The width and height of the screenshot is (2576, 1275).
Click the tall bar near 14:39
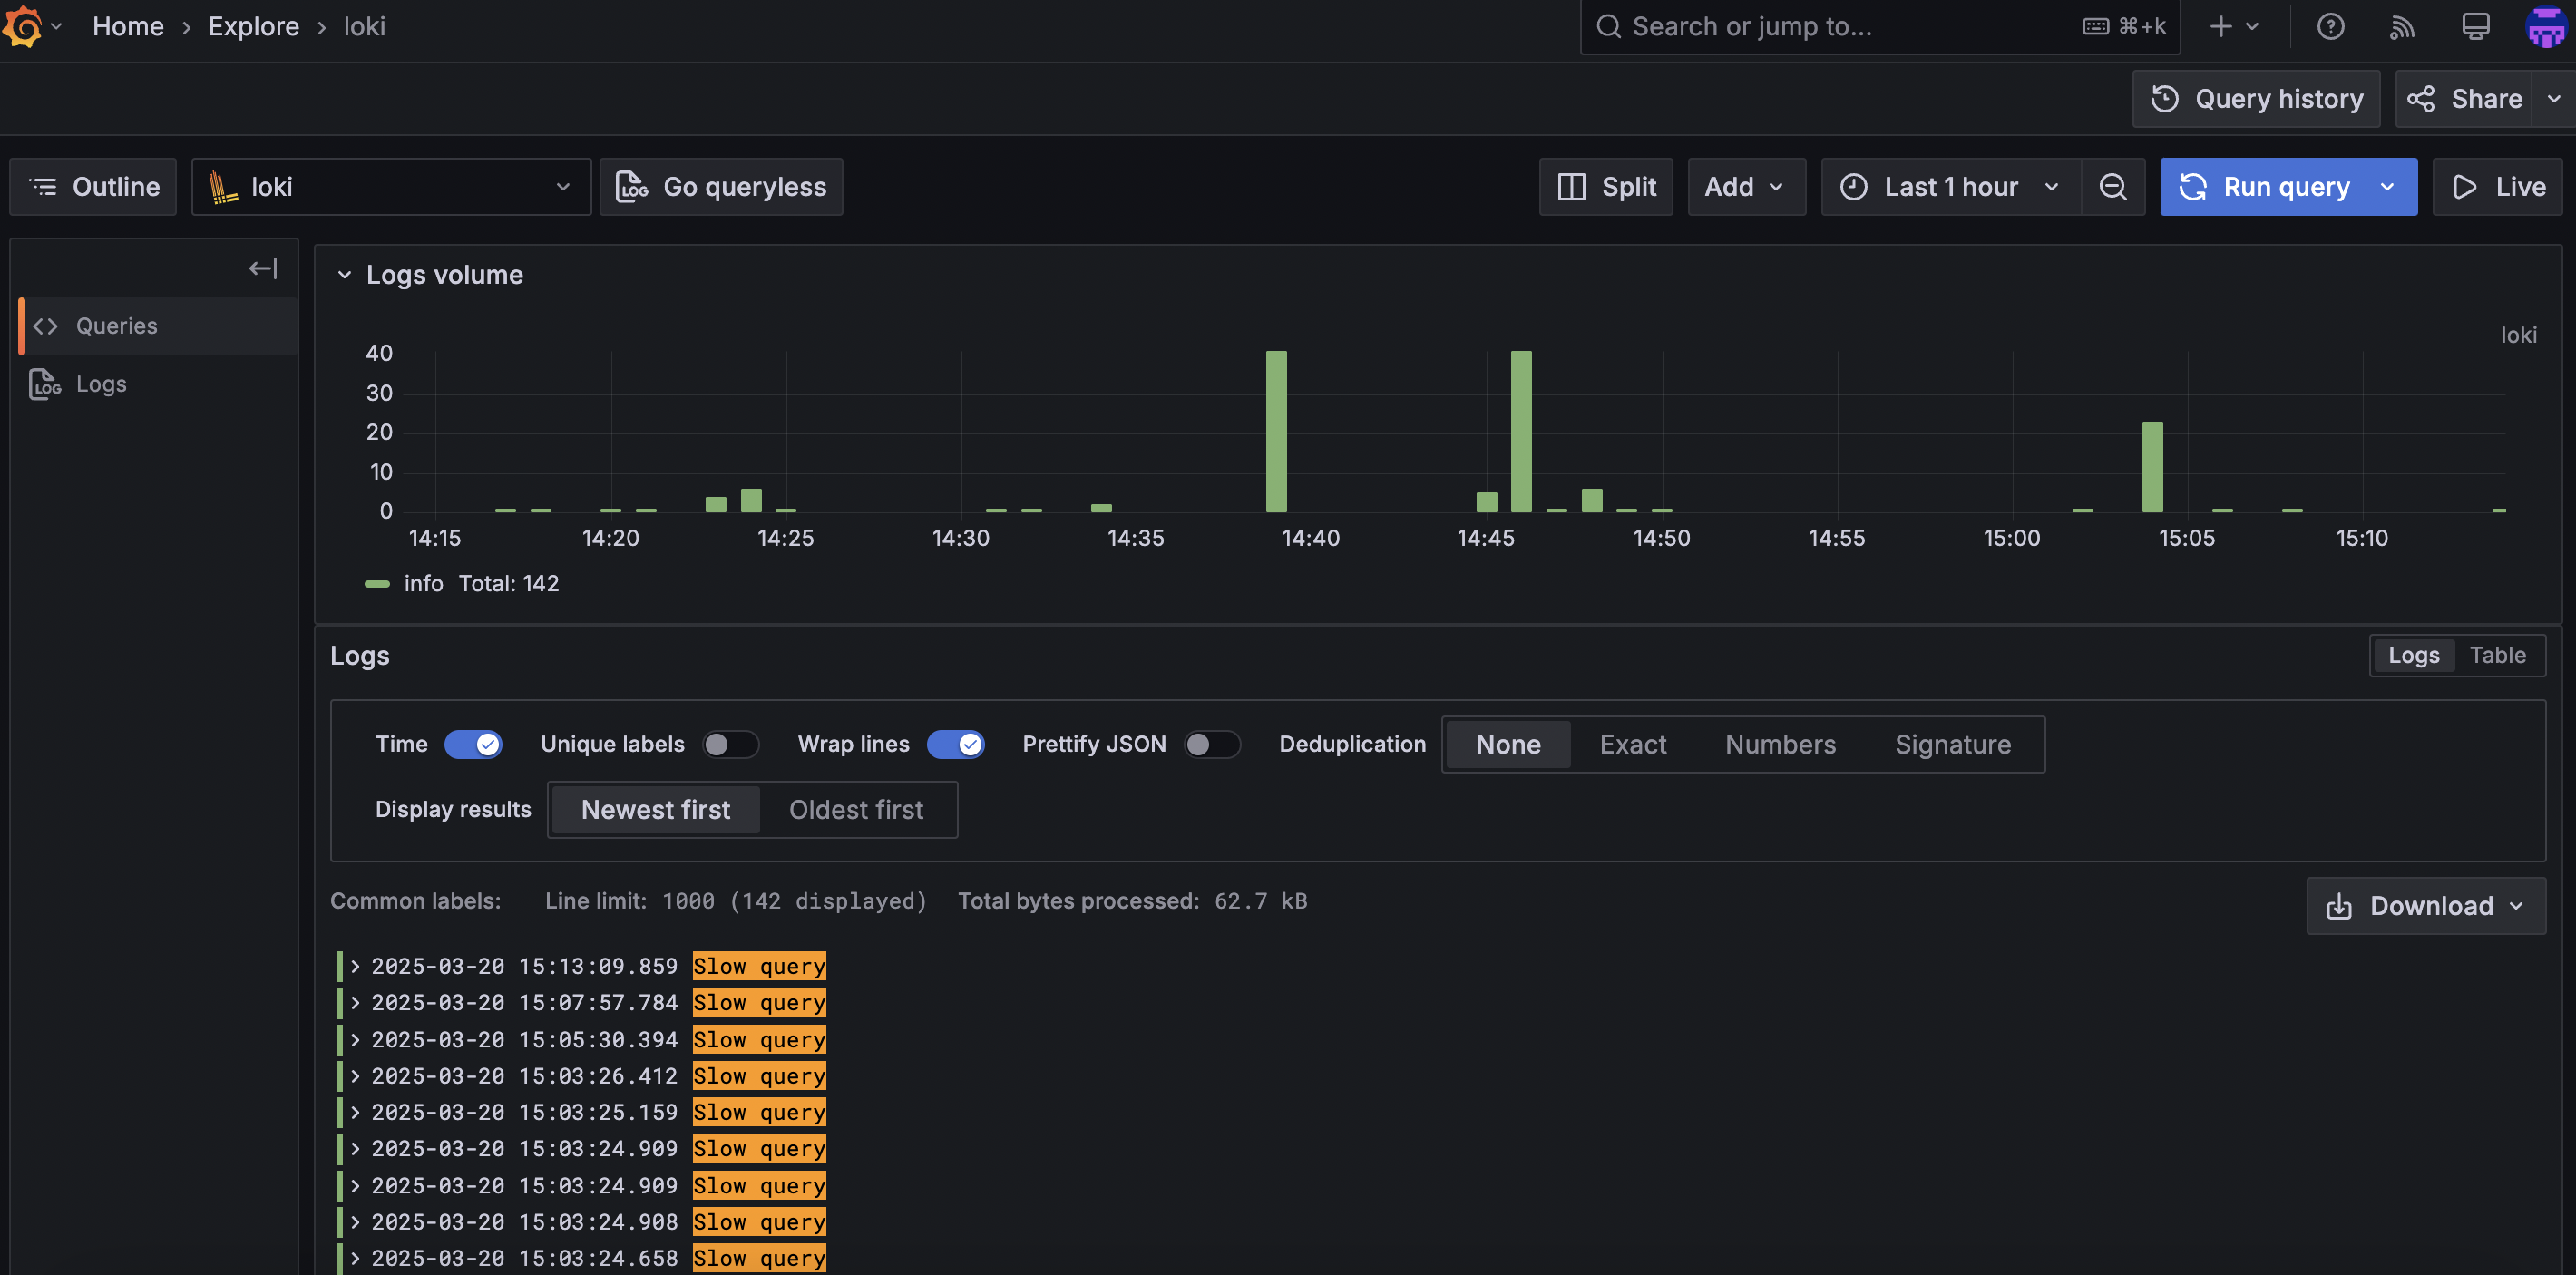(x=1276, y=432)
